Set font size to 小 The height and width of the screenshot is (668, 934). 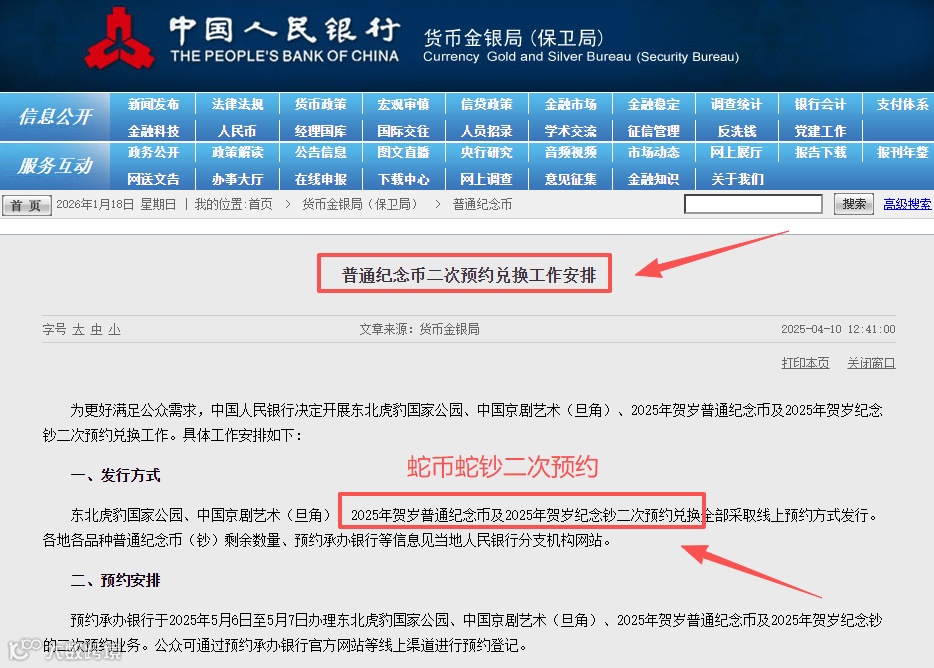point(114,330)
